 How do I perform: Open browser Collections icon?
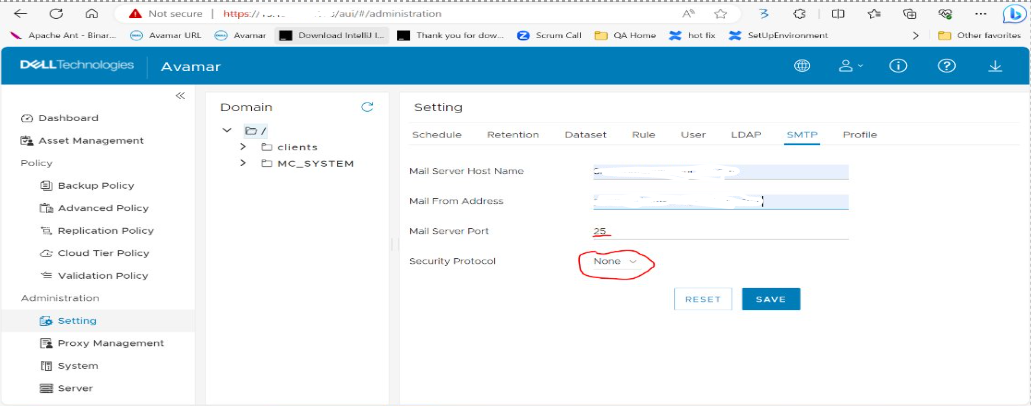[910, 13]
